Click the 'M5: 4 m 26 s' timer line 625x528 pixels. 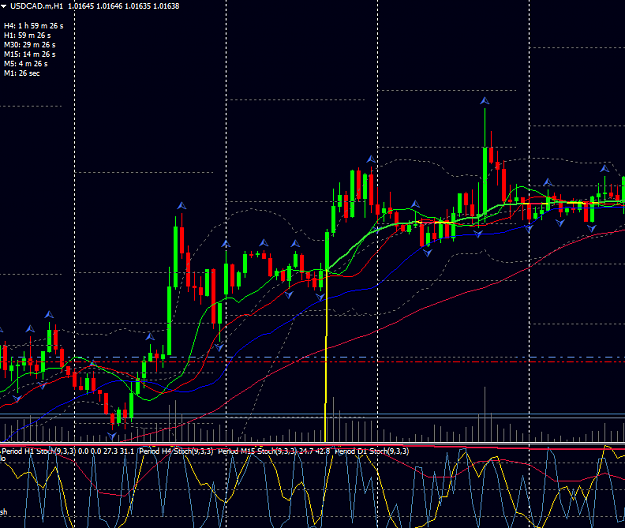(x=26, y=64)
